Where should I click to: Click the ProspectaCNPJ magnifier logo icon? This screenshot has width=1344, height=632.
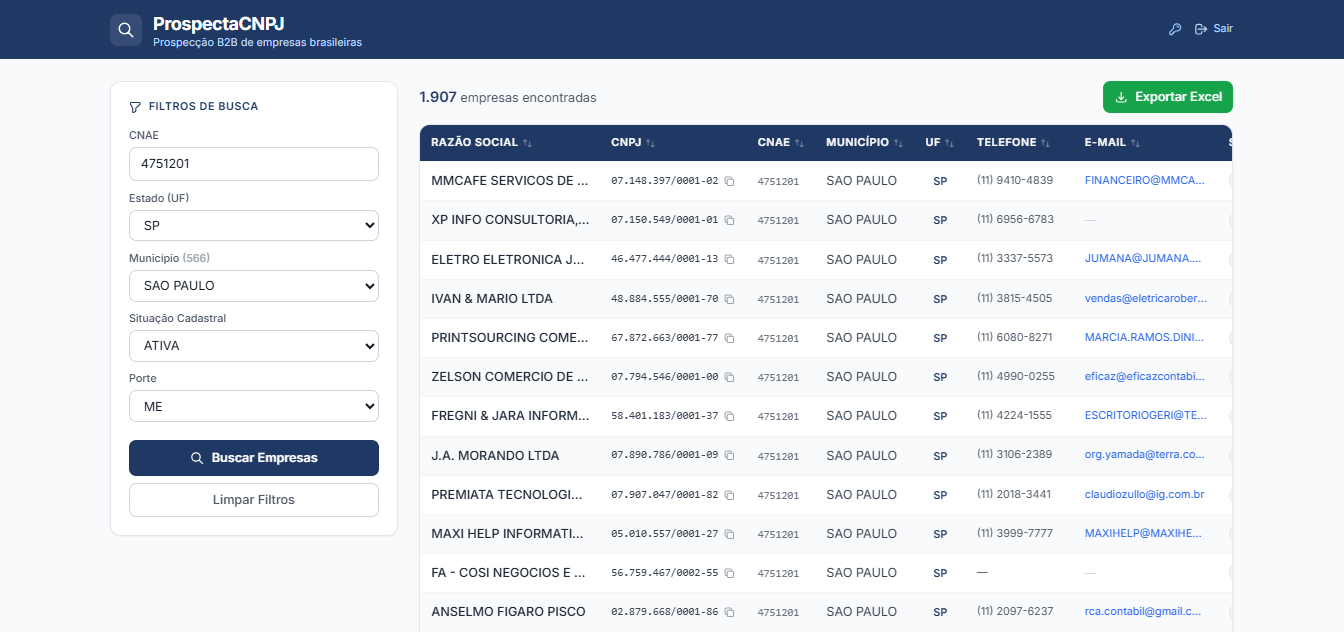point(126,30)
